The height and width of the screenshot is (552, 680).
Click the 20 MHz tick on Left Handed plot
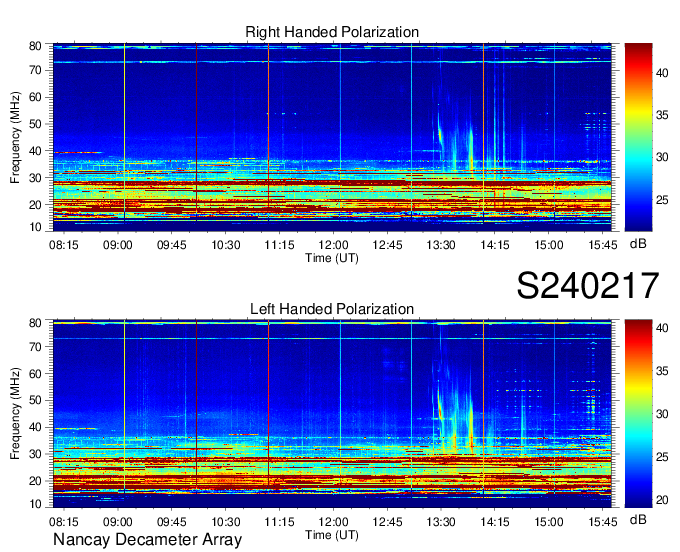pyautogui.click(x=35, y=481)
